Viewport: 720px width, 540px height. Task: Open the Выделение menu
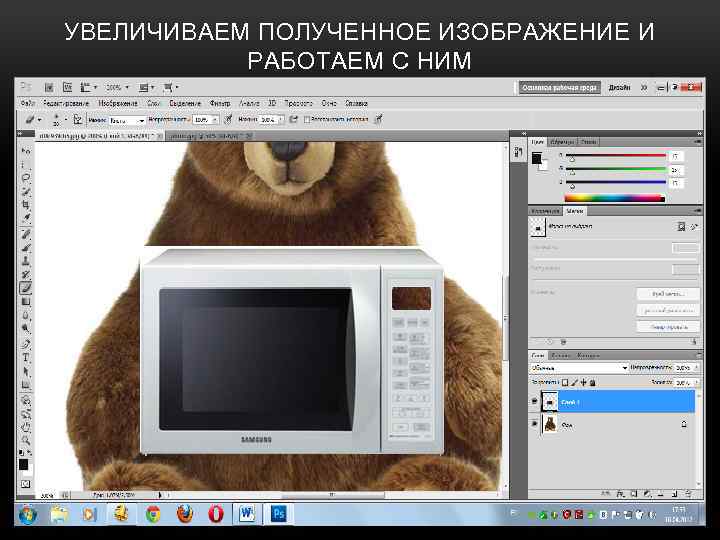coord(185,103)
